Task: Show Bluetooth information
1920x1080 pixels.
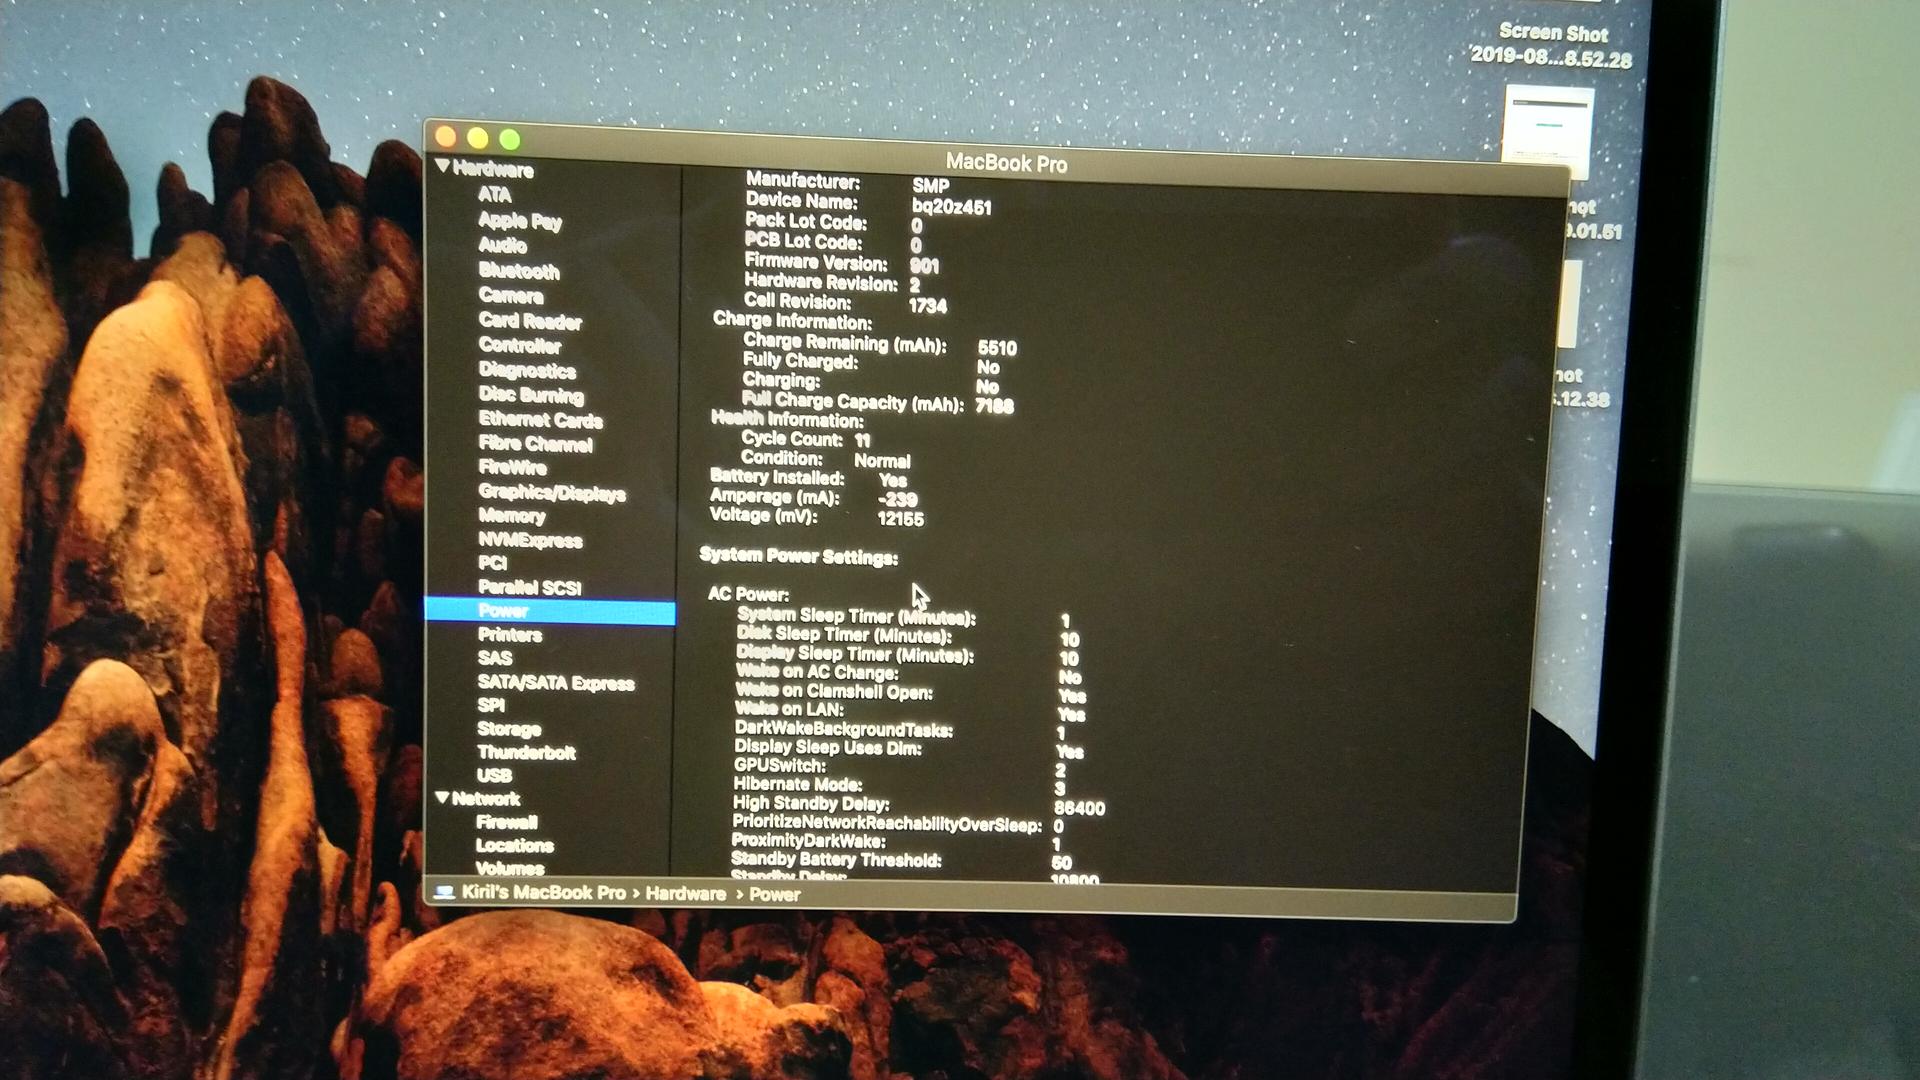Action: [x=518, y=270]
